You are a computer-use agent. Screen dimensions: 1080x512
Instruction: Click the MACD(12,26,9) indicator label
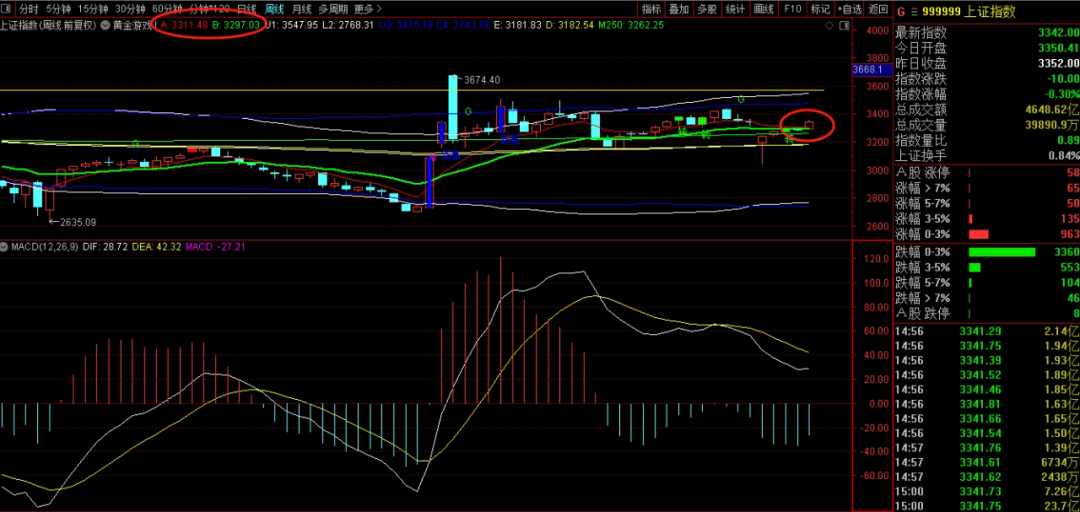coord(45,246)
